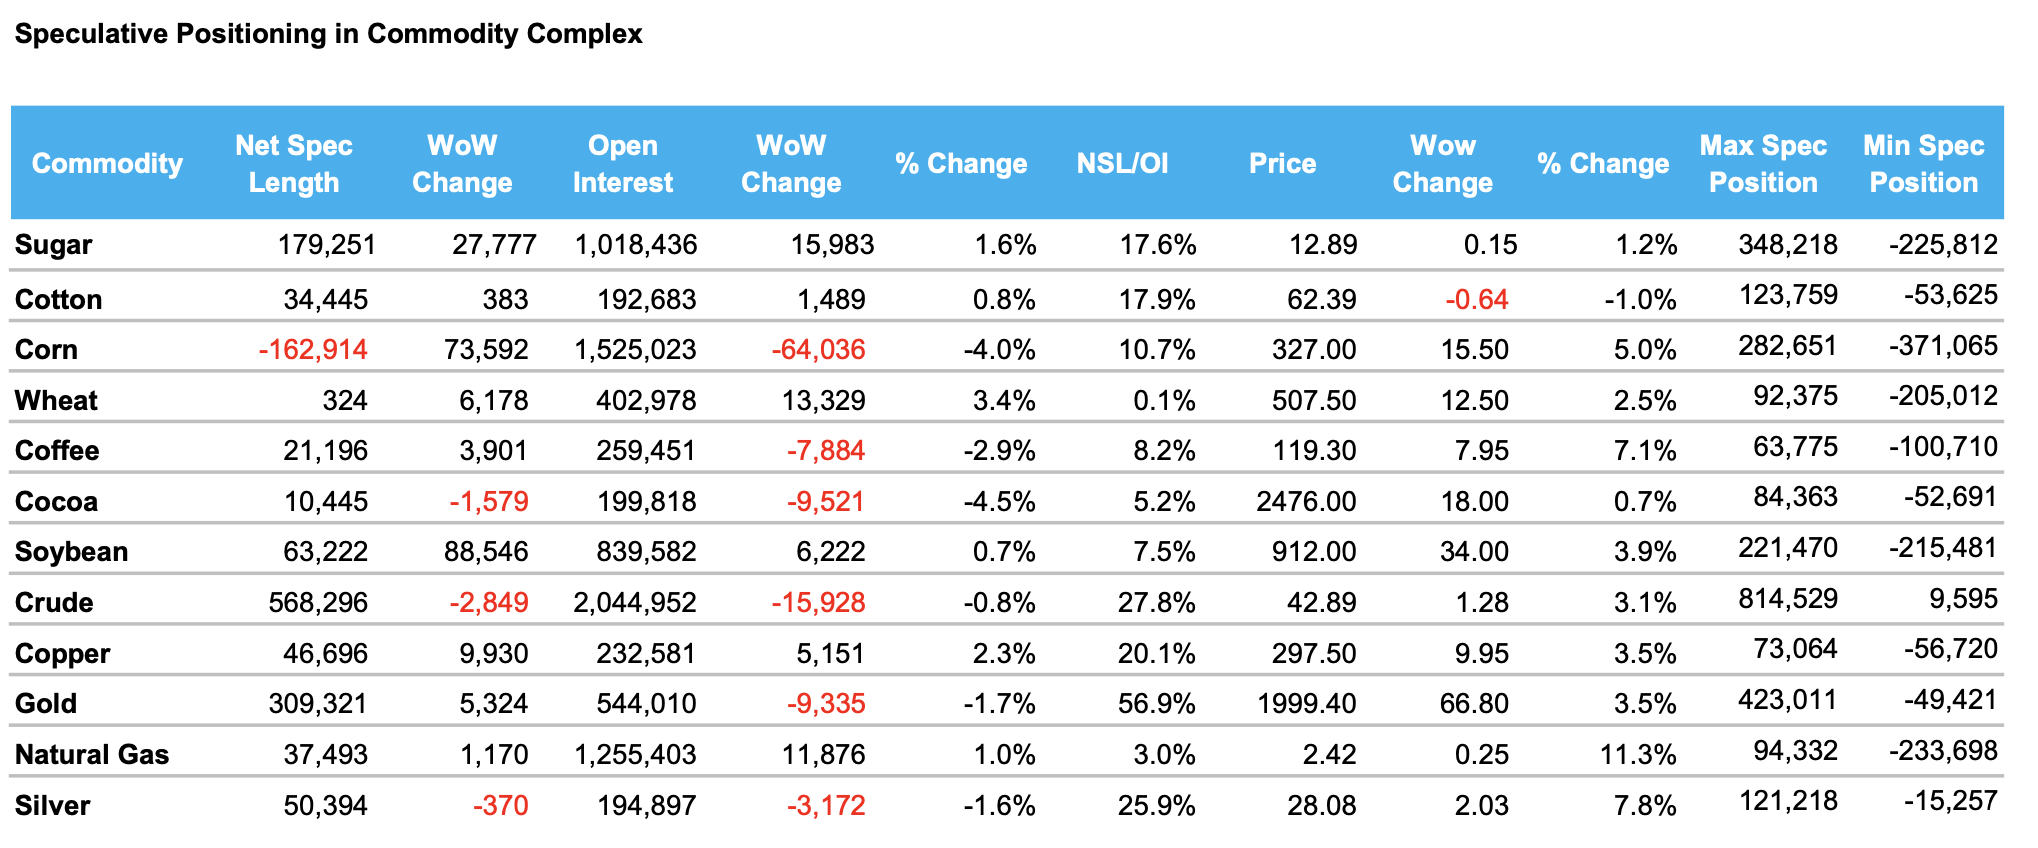Select Cocoa's percent change -4.5%

(x=1000, y=502)
